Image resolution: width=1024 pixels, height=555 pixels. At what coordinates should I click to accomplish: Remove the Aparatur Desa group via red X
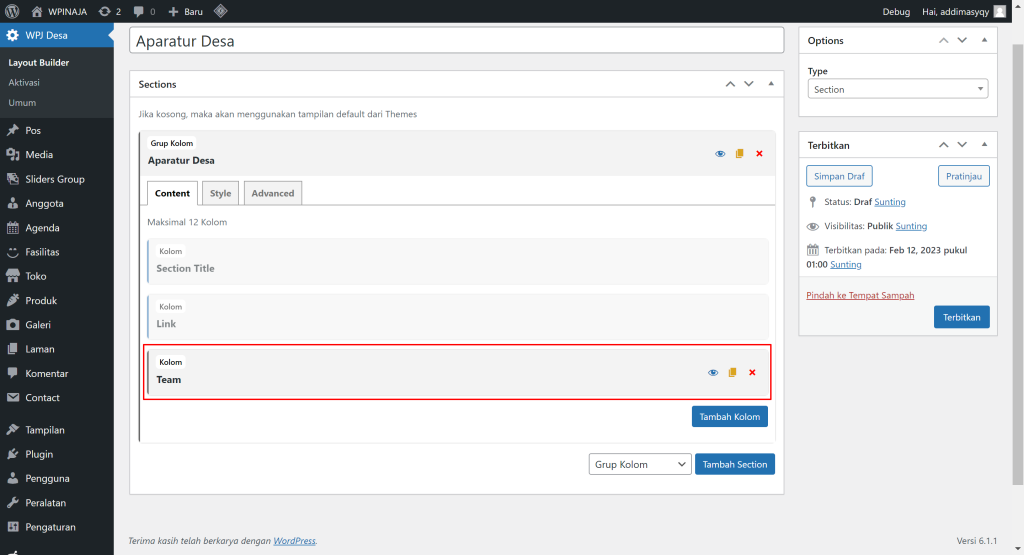tap(760, 153)
